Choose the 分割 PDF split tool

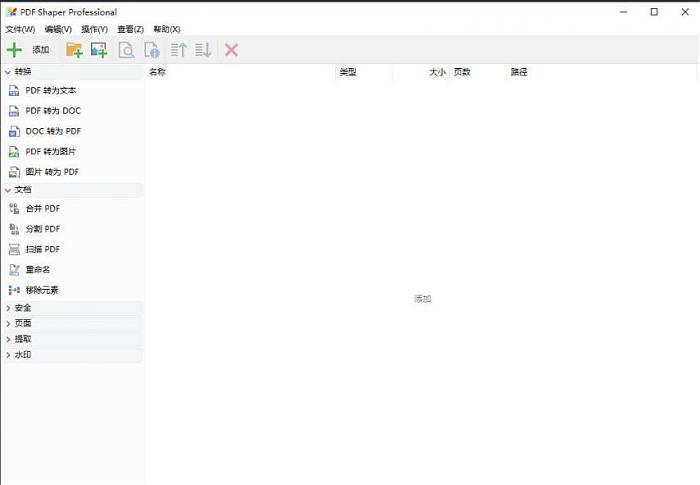pos(43,229)
